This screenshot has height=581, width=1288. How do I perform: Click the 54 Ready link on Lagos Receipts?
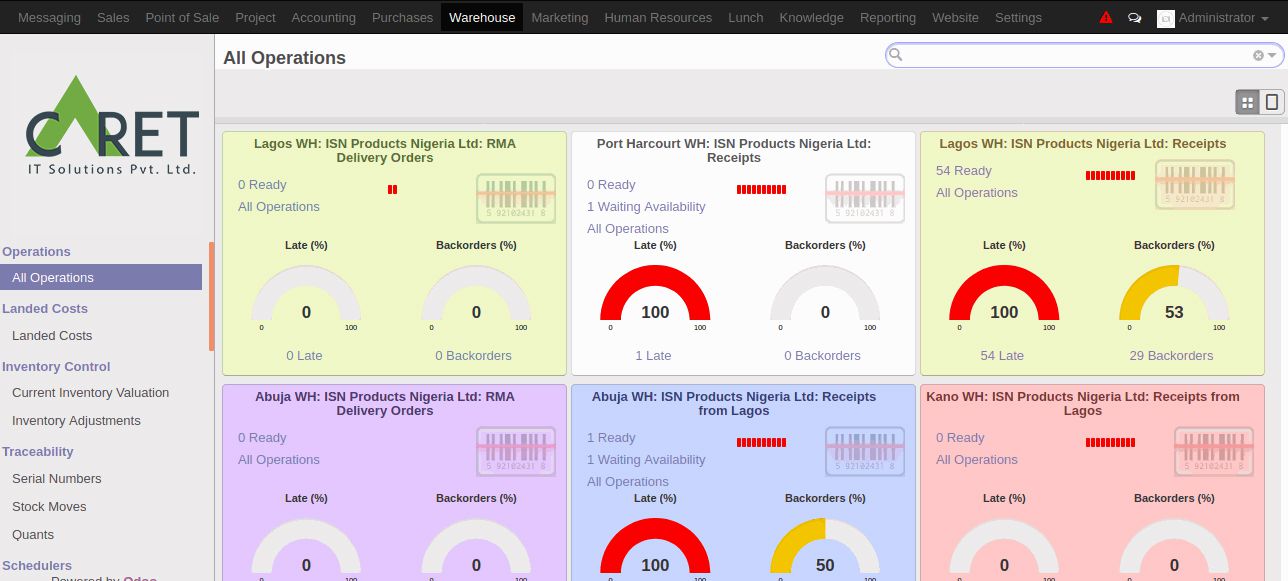[963, 171]
